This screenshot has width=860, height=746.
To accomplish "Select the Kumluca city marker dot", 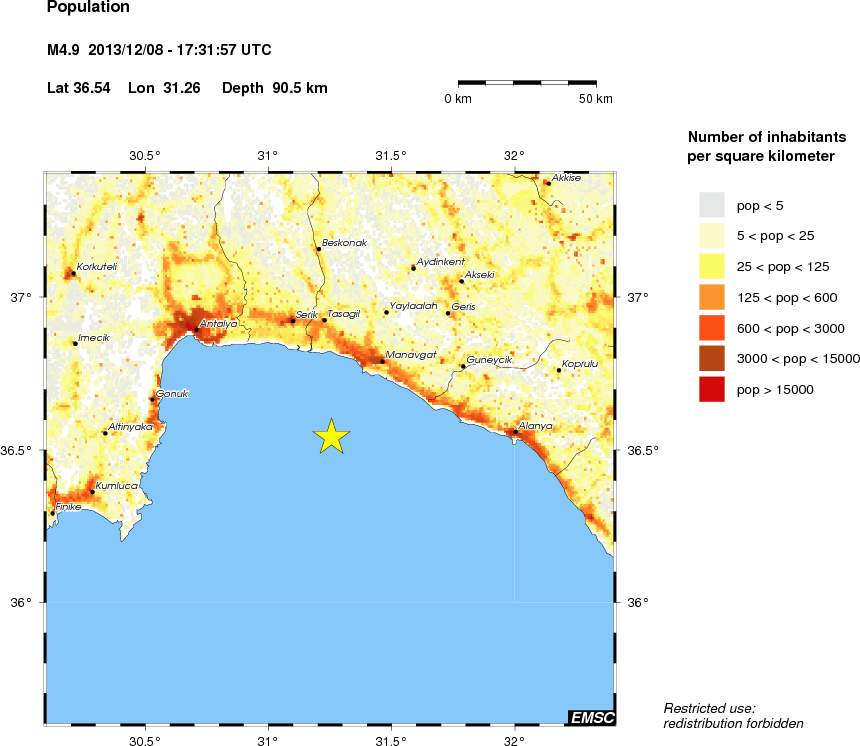I will pos(92,491).
